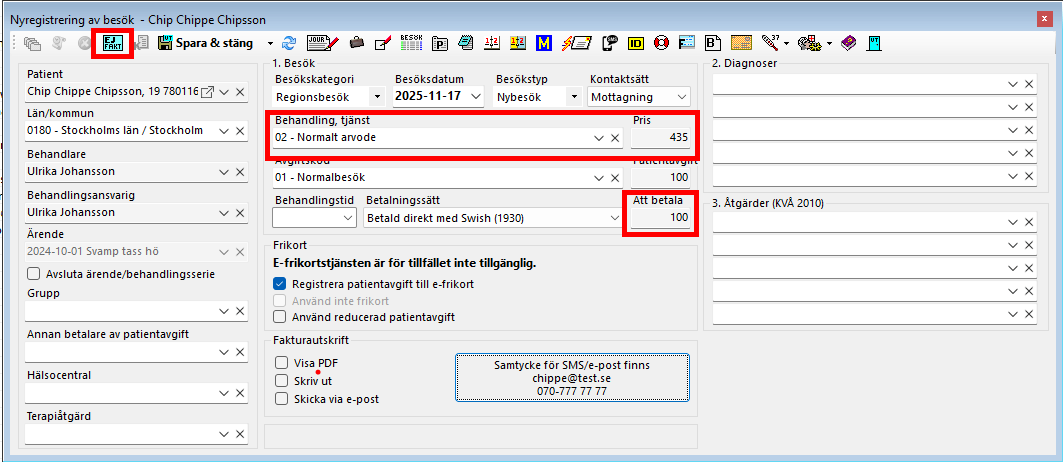
Task: Click the red lifebuoy toolbar icon
Action: point(661,43)
